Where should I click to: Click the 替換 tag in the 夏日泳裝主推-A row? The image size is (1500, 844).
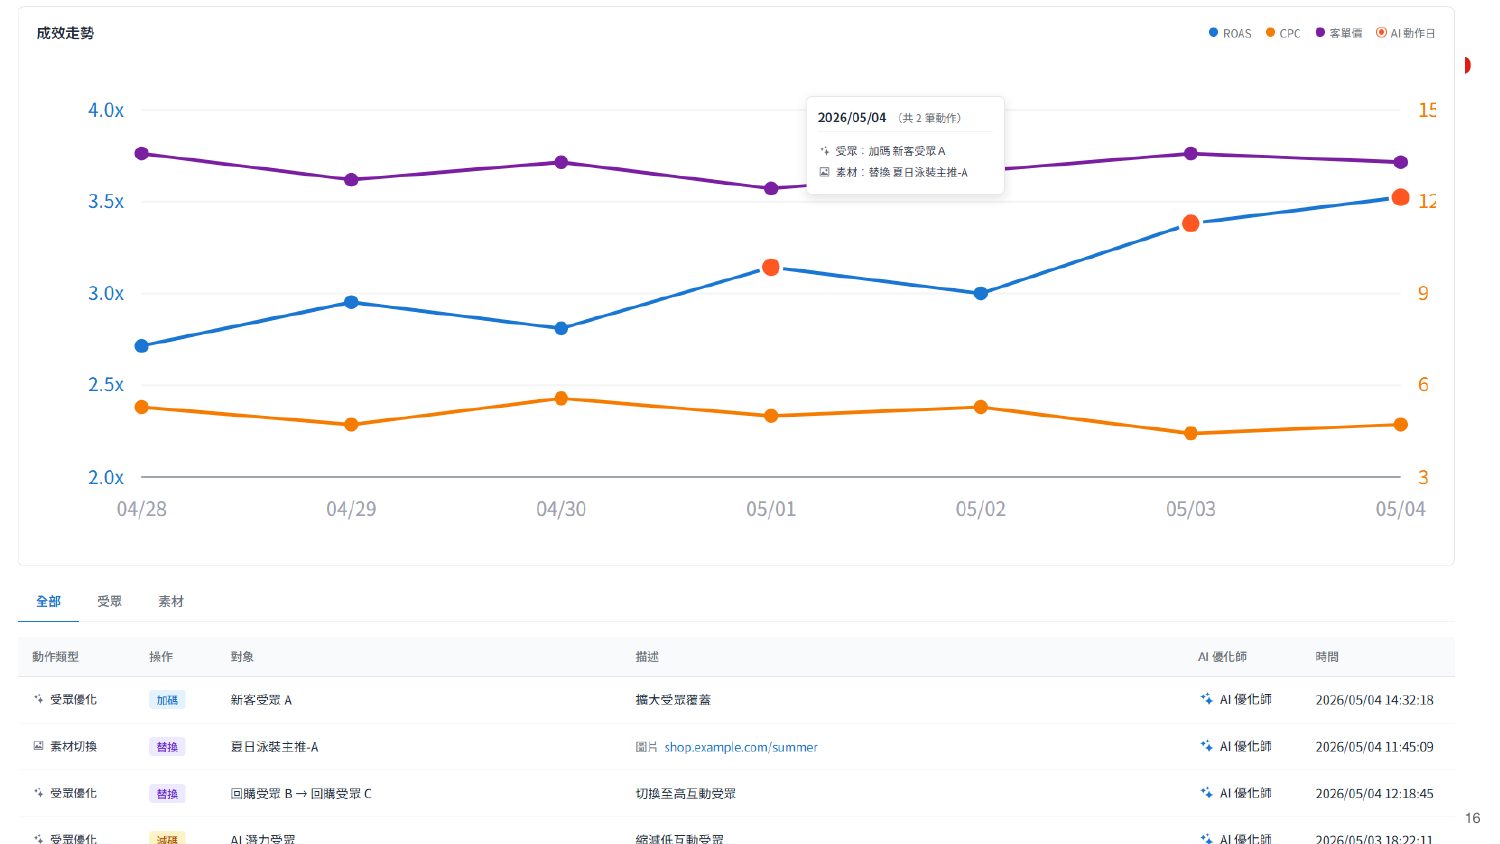click(167, 747)
